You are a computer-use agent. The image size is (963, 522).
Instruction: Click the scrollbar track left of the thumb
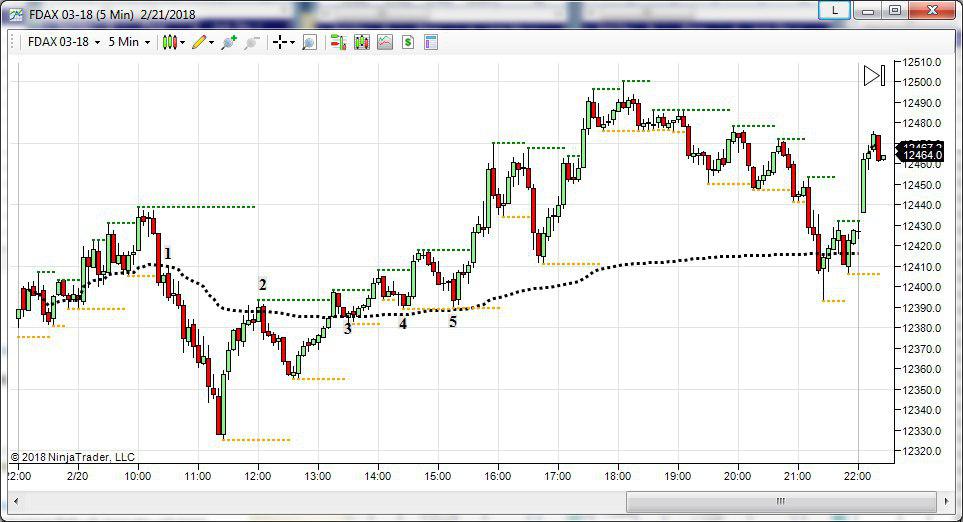[x=324, y=501]
